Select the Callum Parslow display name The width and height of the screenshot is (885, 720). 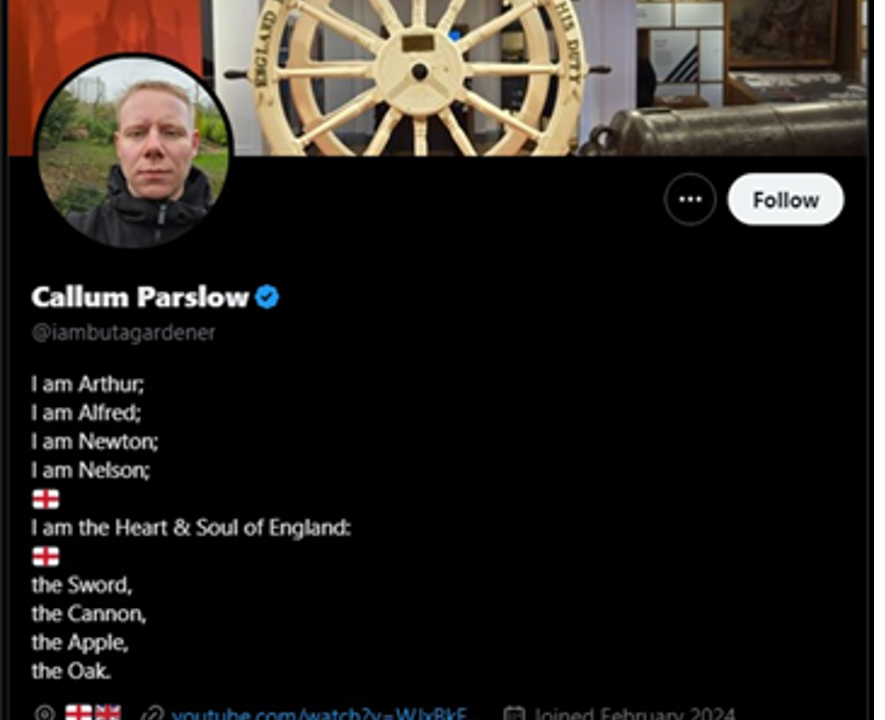tap(140, 297)
